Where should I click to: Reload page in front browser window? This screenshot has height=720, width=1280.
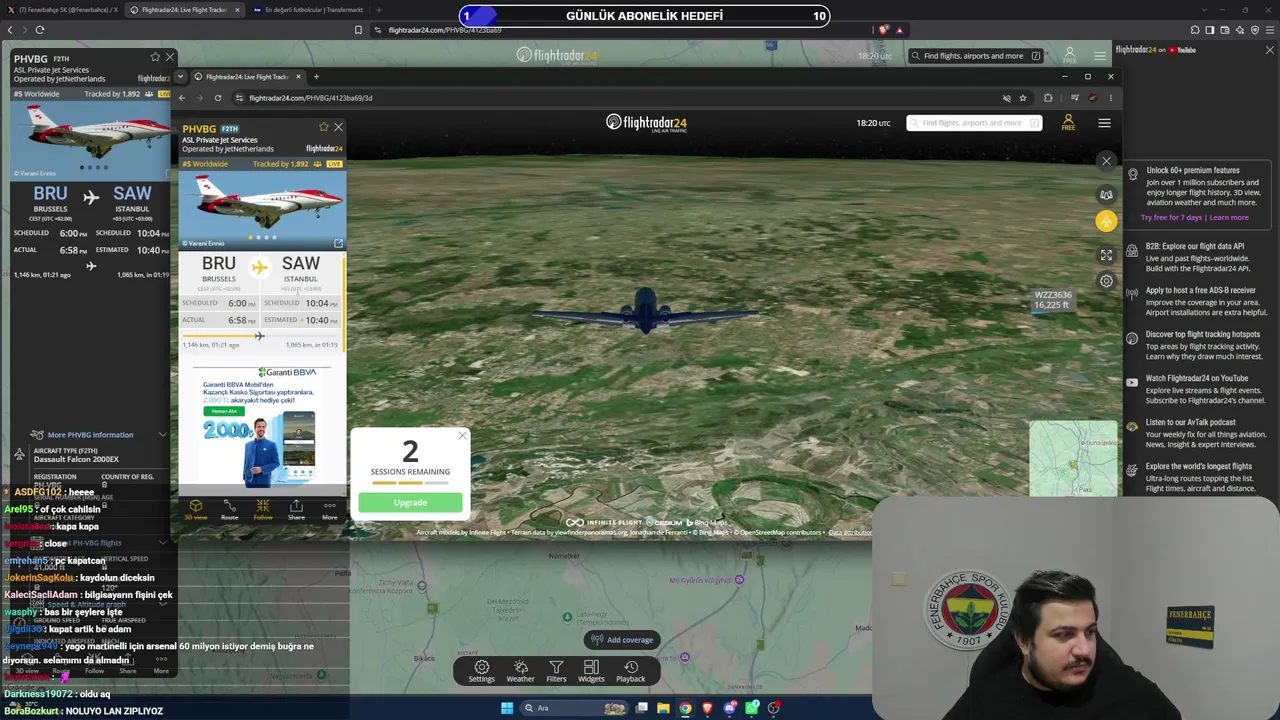(x=218, y=98)
